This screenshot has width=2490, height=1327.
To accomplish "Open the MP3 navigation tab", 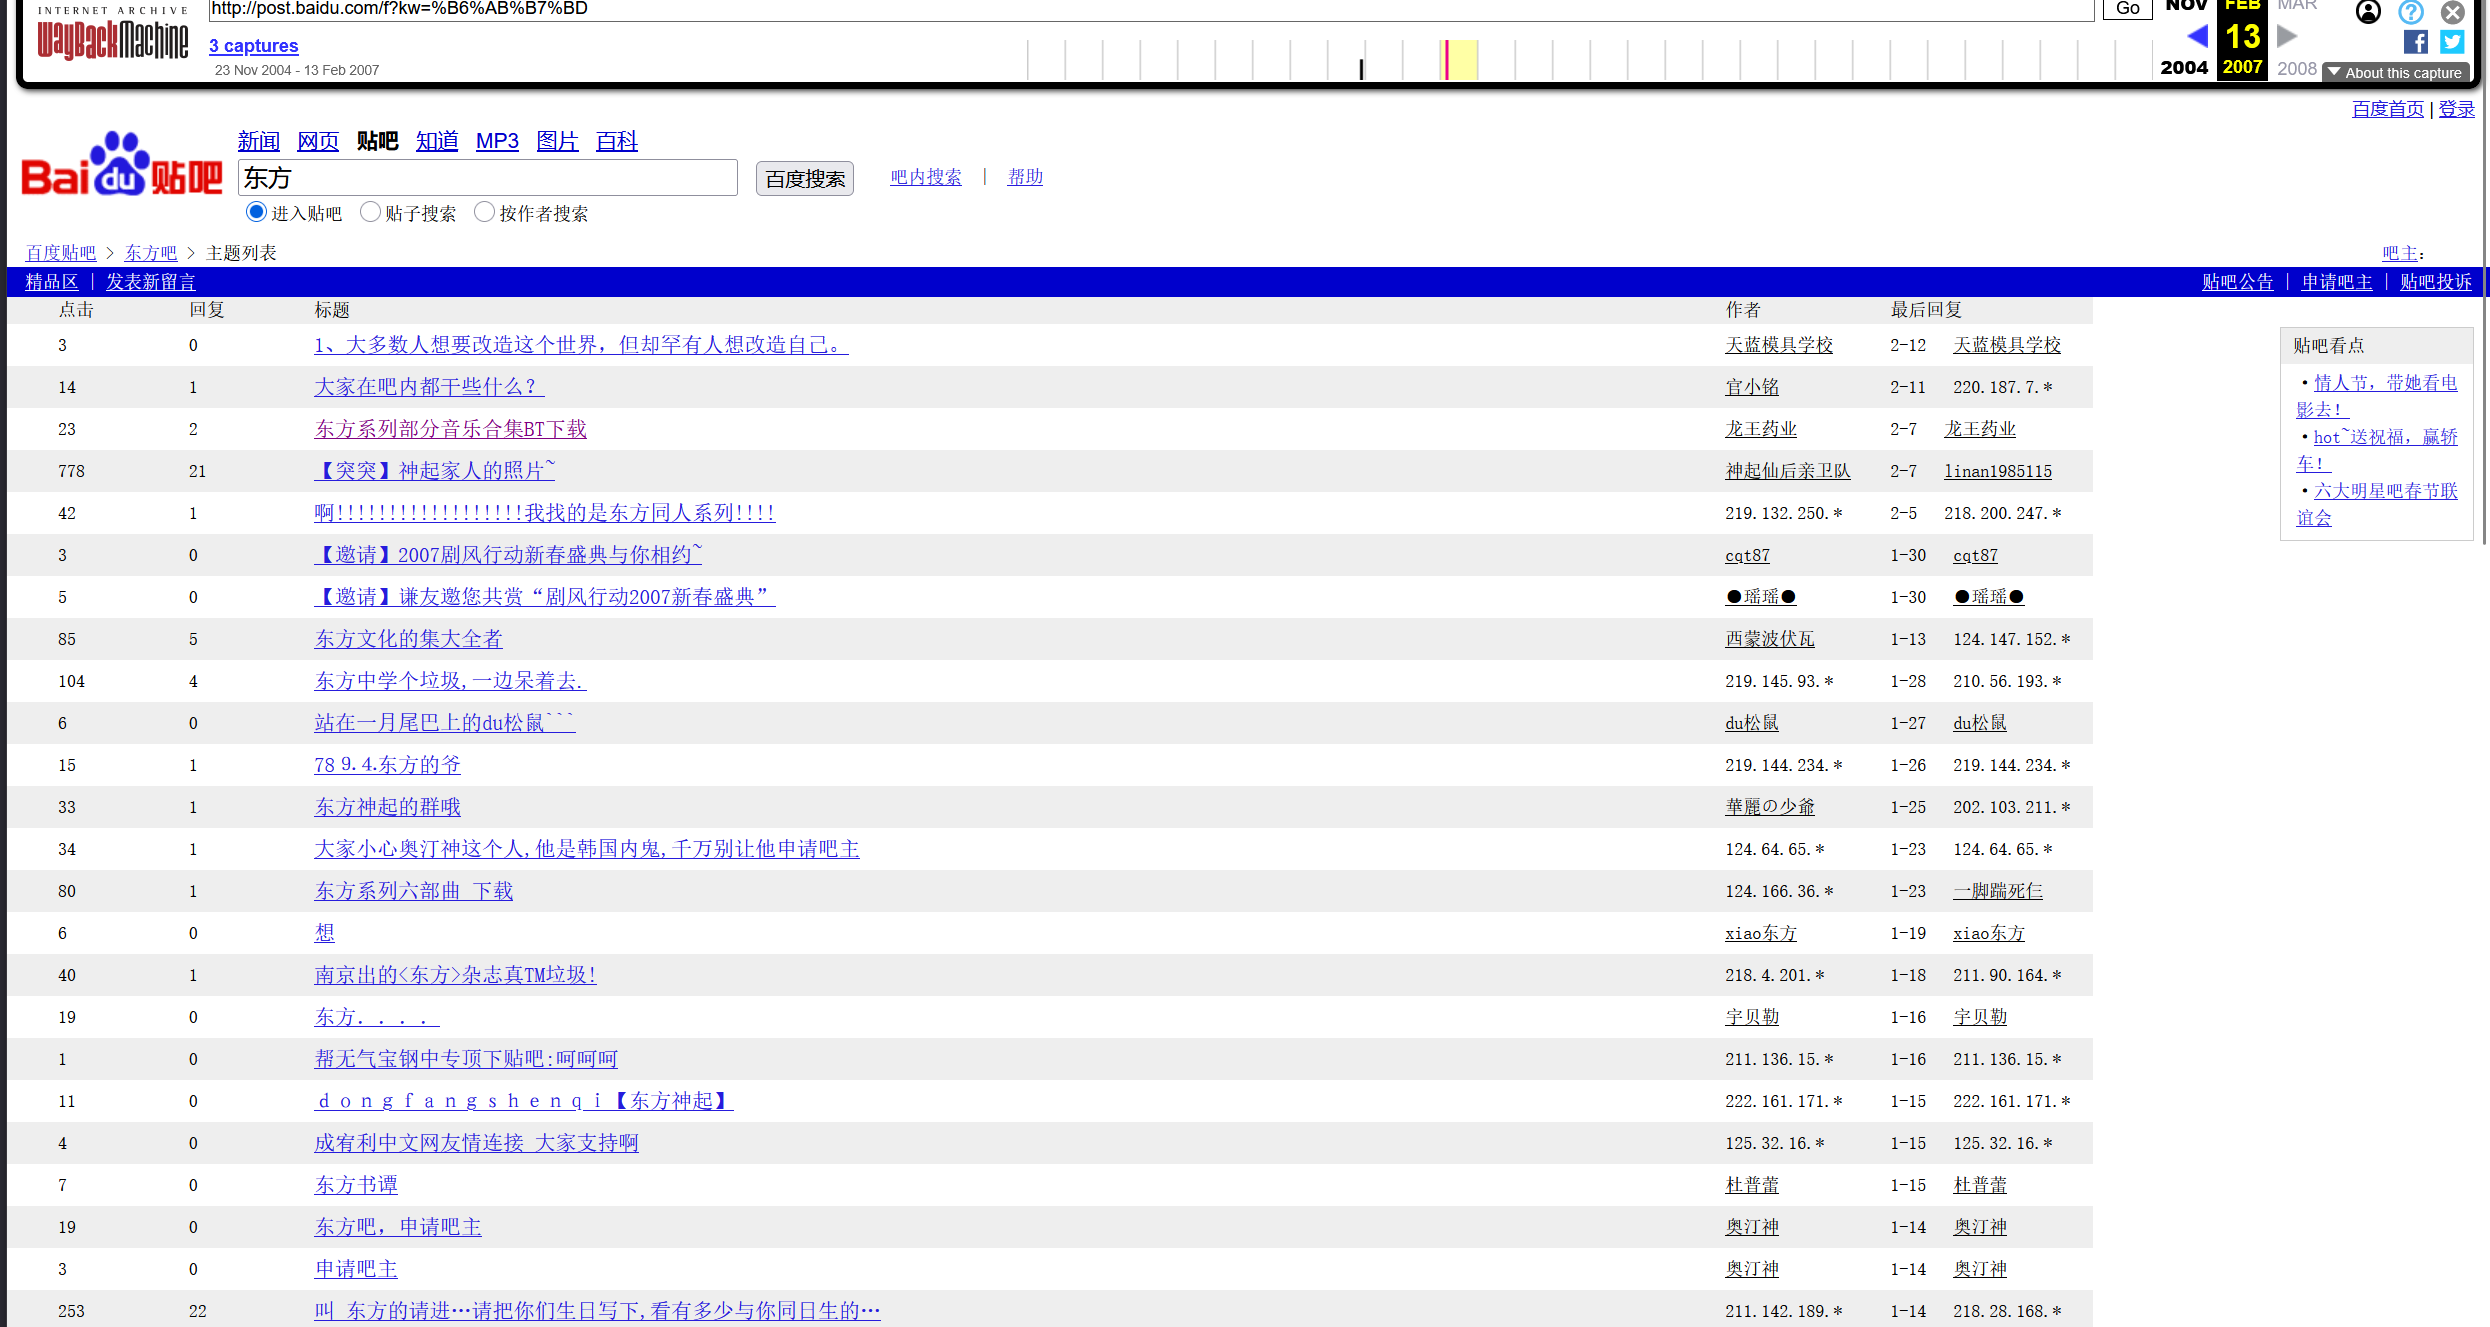I will 497,141.
